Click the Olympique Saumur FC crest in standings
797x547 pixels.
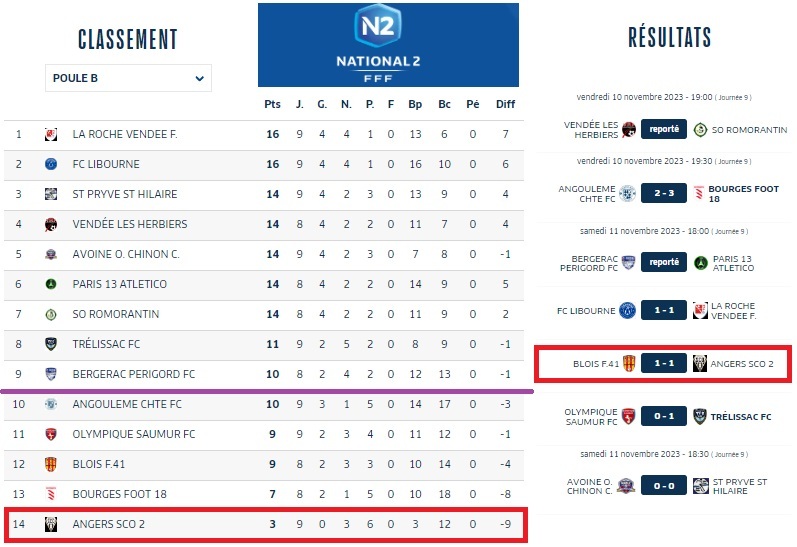point(50,434)
